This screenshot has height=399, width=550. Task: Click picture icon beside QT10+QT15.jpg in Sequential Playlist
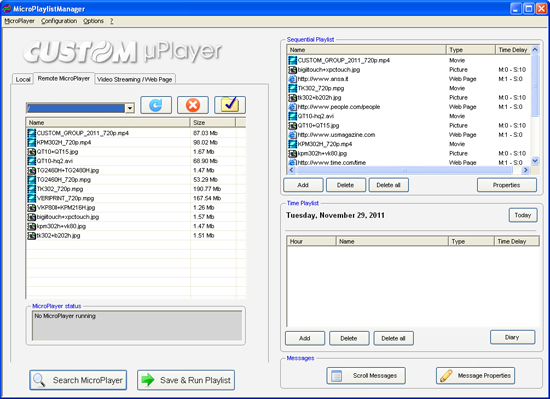(293, 126)
